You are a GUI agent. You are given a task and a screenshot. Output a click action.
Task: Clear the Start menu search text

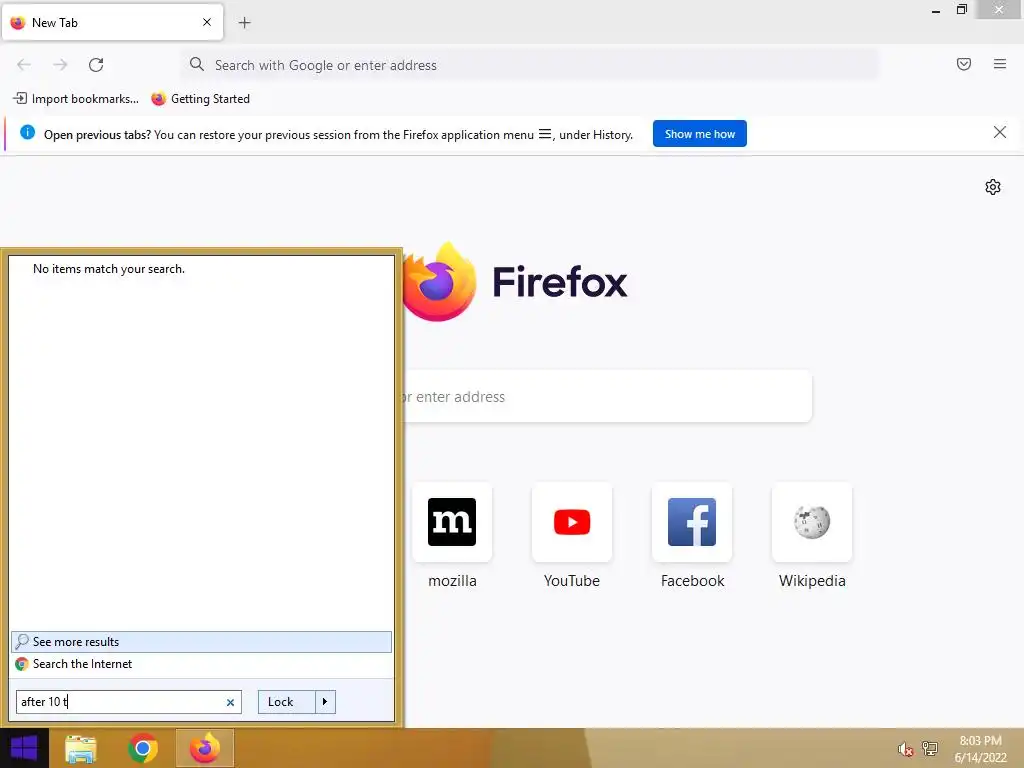pos(230,703)
